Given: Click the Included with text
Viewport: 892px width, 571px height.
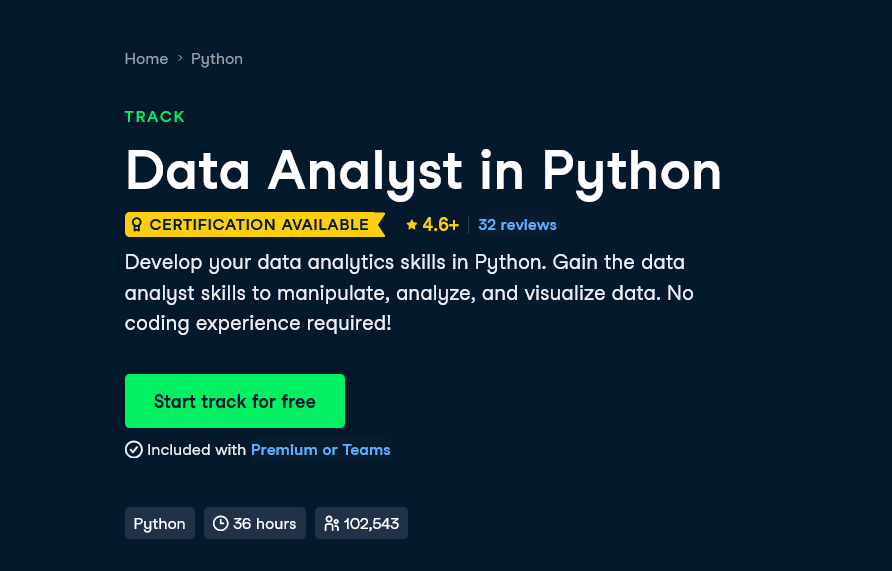Looking at the screenshot, I should click(x=196, y=450).
